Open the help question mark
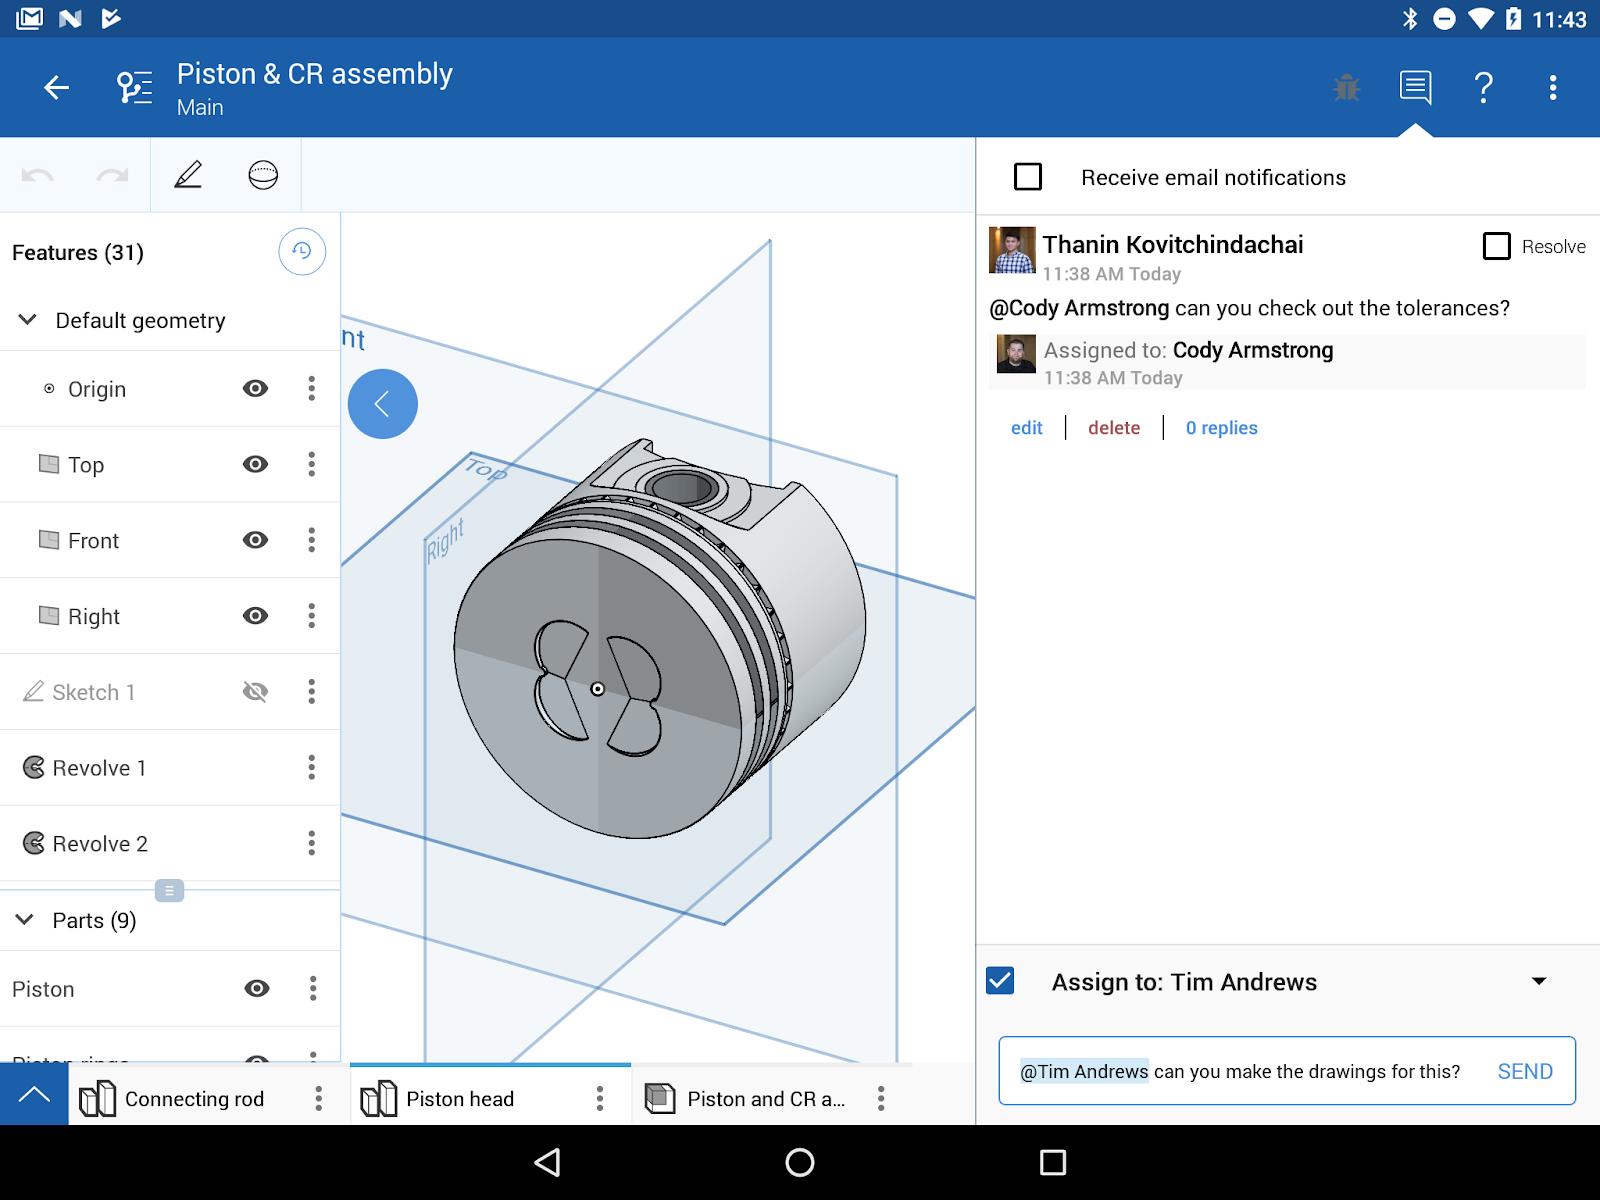The height and width of the screenshot is (1200, 1600). coord(1484,88)
